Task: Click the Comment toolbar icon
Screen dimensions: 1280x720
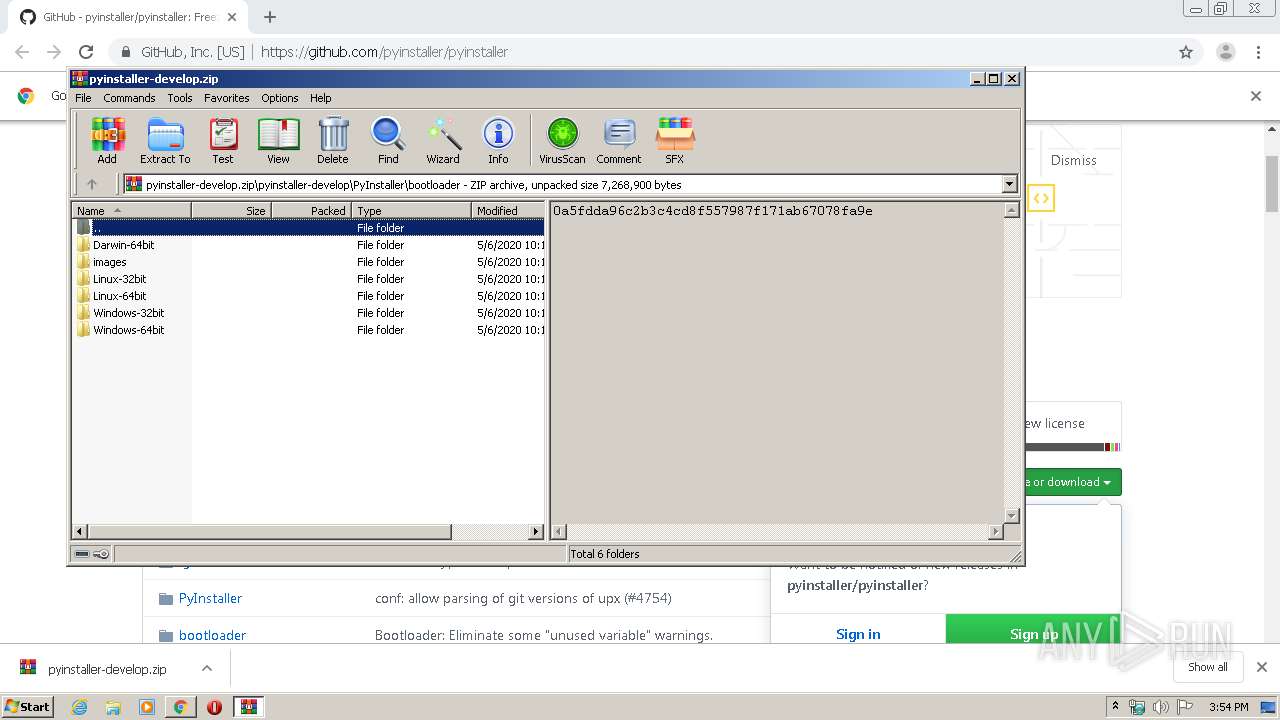Action: point(619,141)
